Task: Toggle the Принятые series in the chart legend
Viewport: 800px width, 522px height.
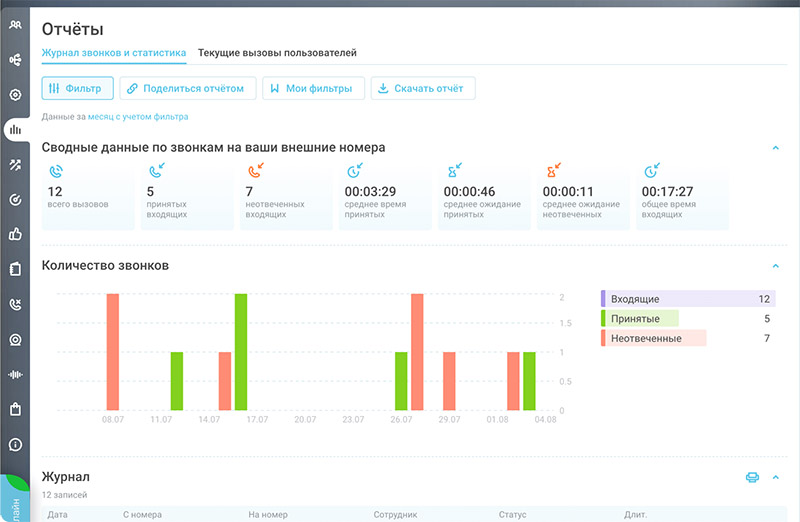Action: (x=635, y=318)
